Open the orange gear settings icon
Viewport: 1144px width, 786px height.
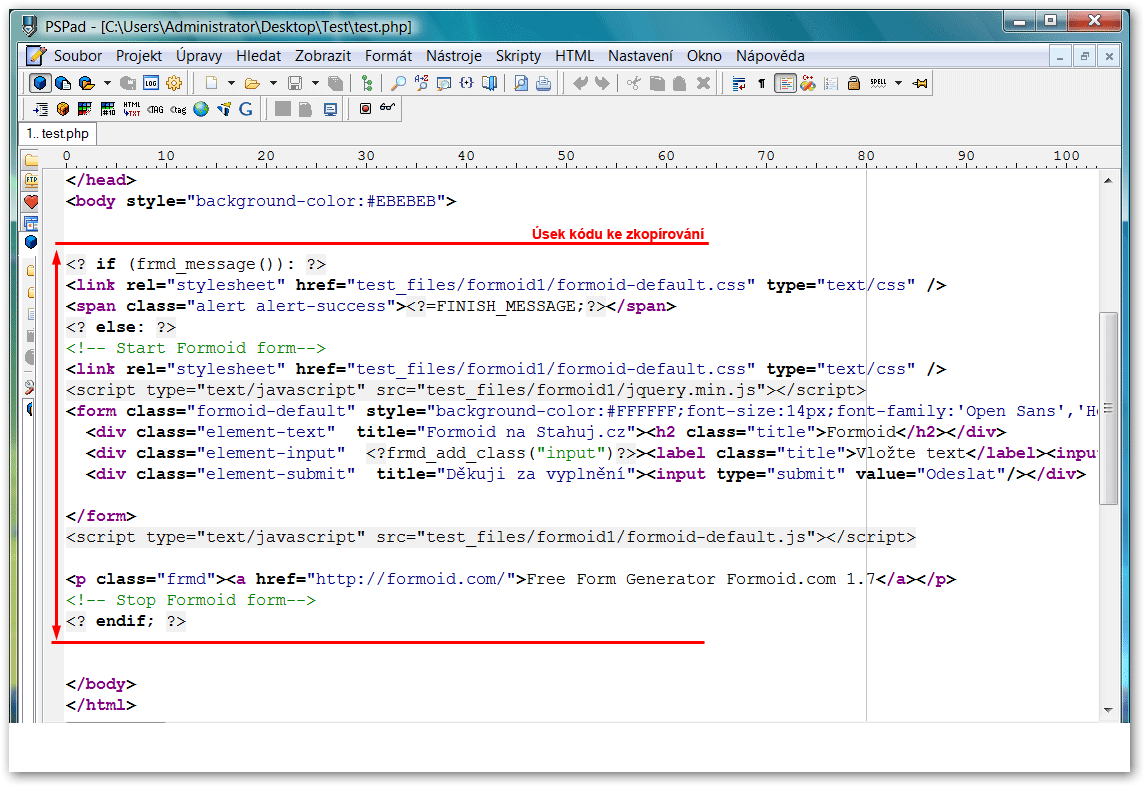tap(174, 83)
